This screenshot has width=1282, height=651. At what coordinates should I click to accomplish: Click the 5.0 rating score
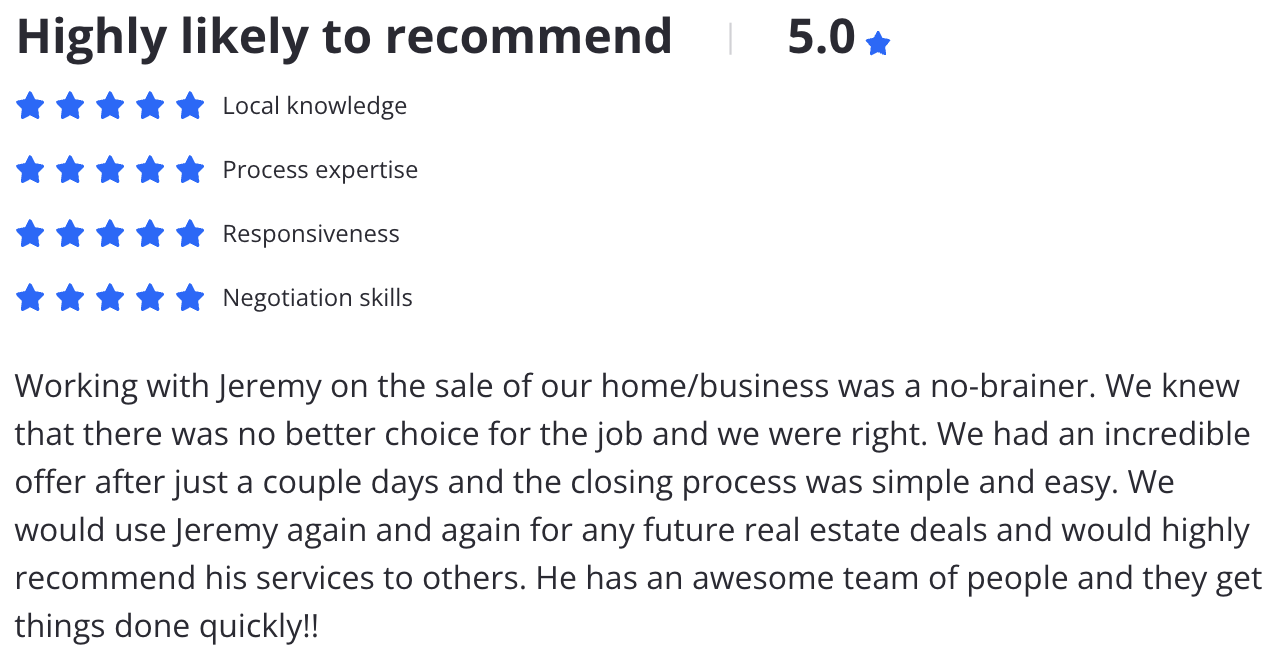point(821,38)
